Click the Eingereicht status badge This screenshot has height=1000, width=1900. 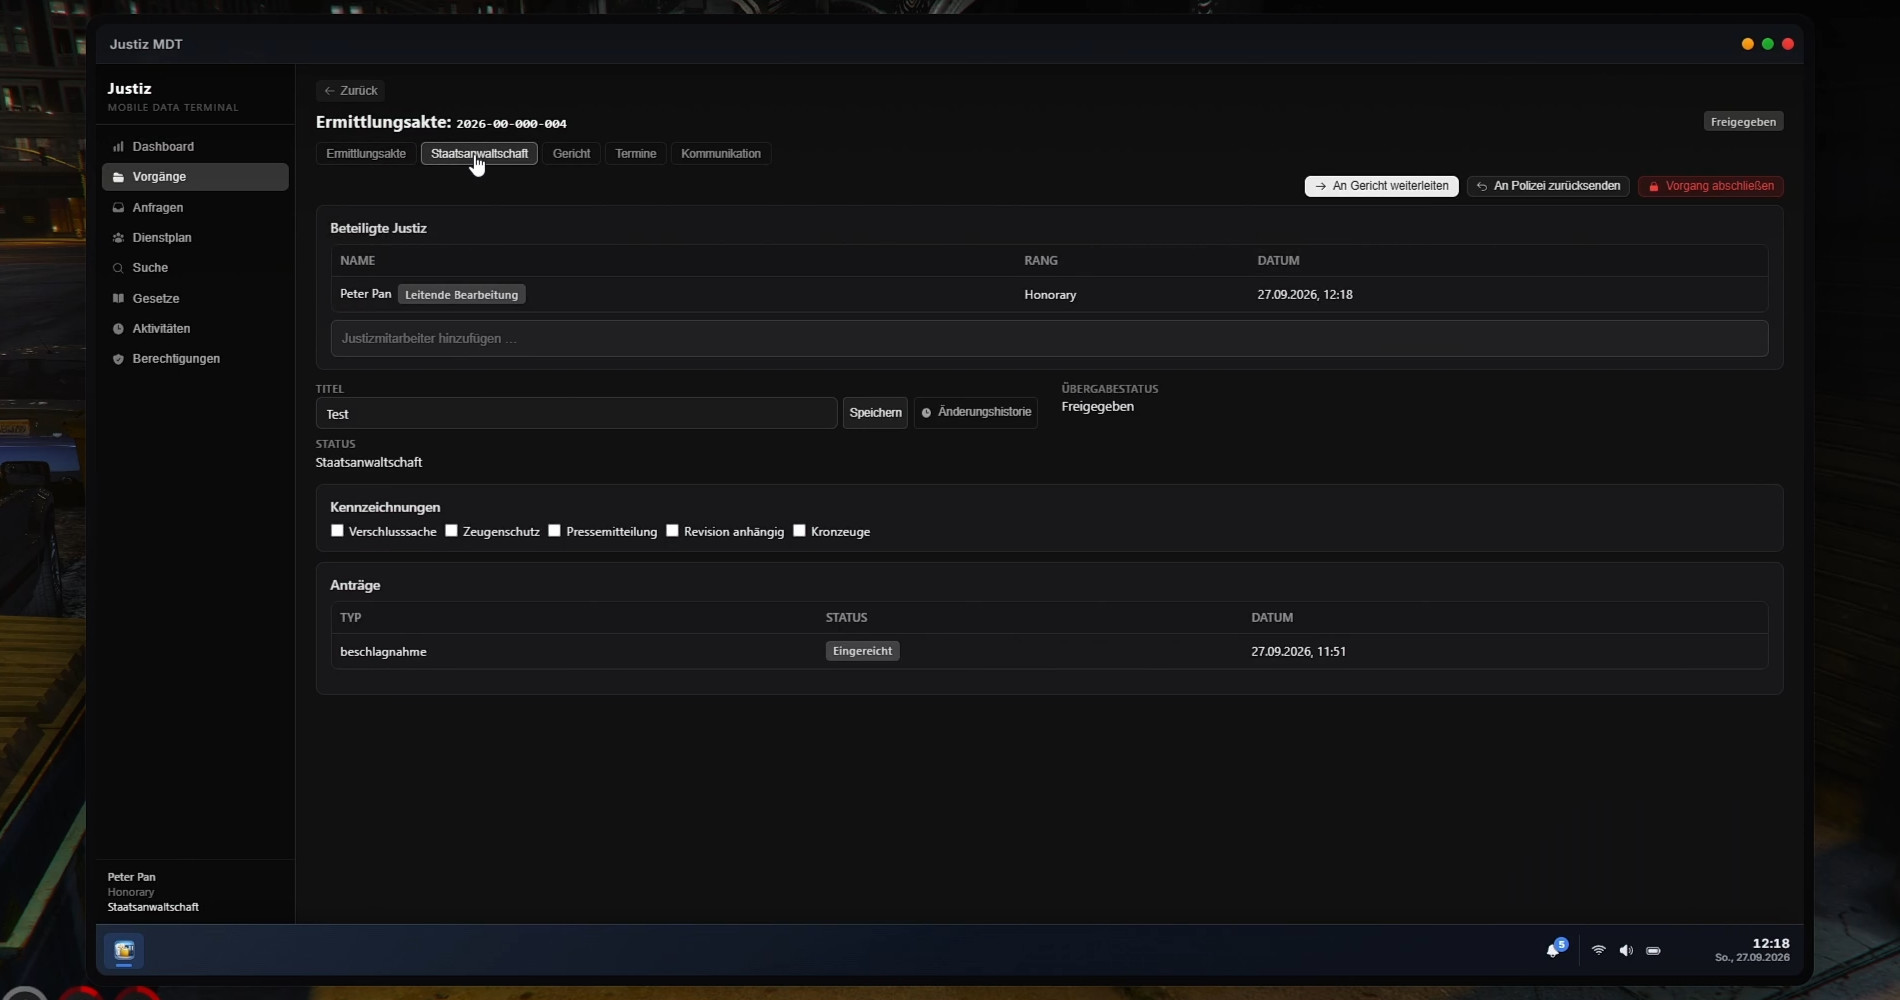coord(862,652)
